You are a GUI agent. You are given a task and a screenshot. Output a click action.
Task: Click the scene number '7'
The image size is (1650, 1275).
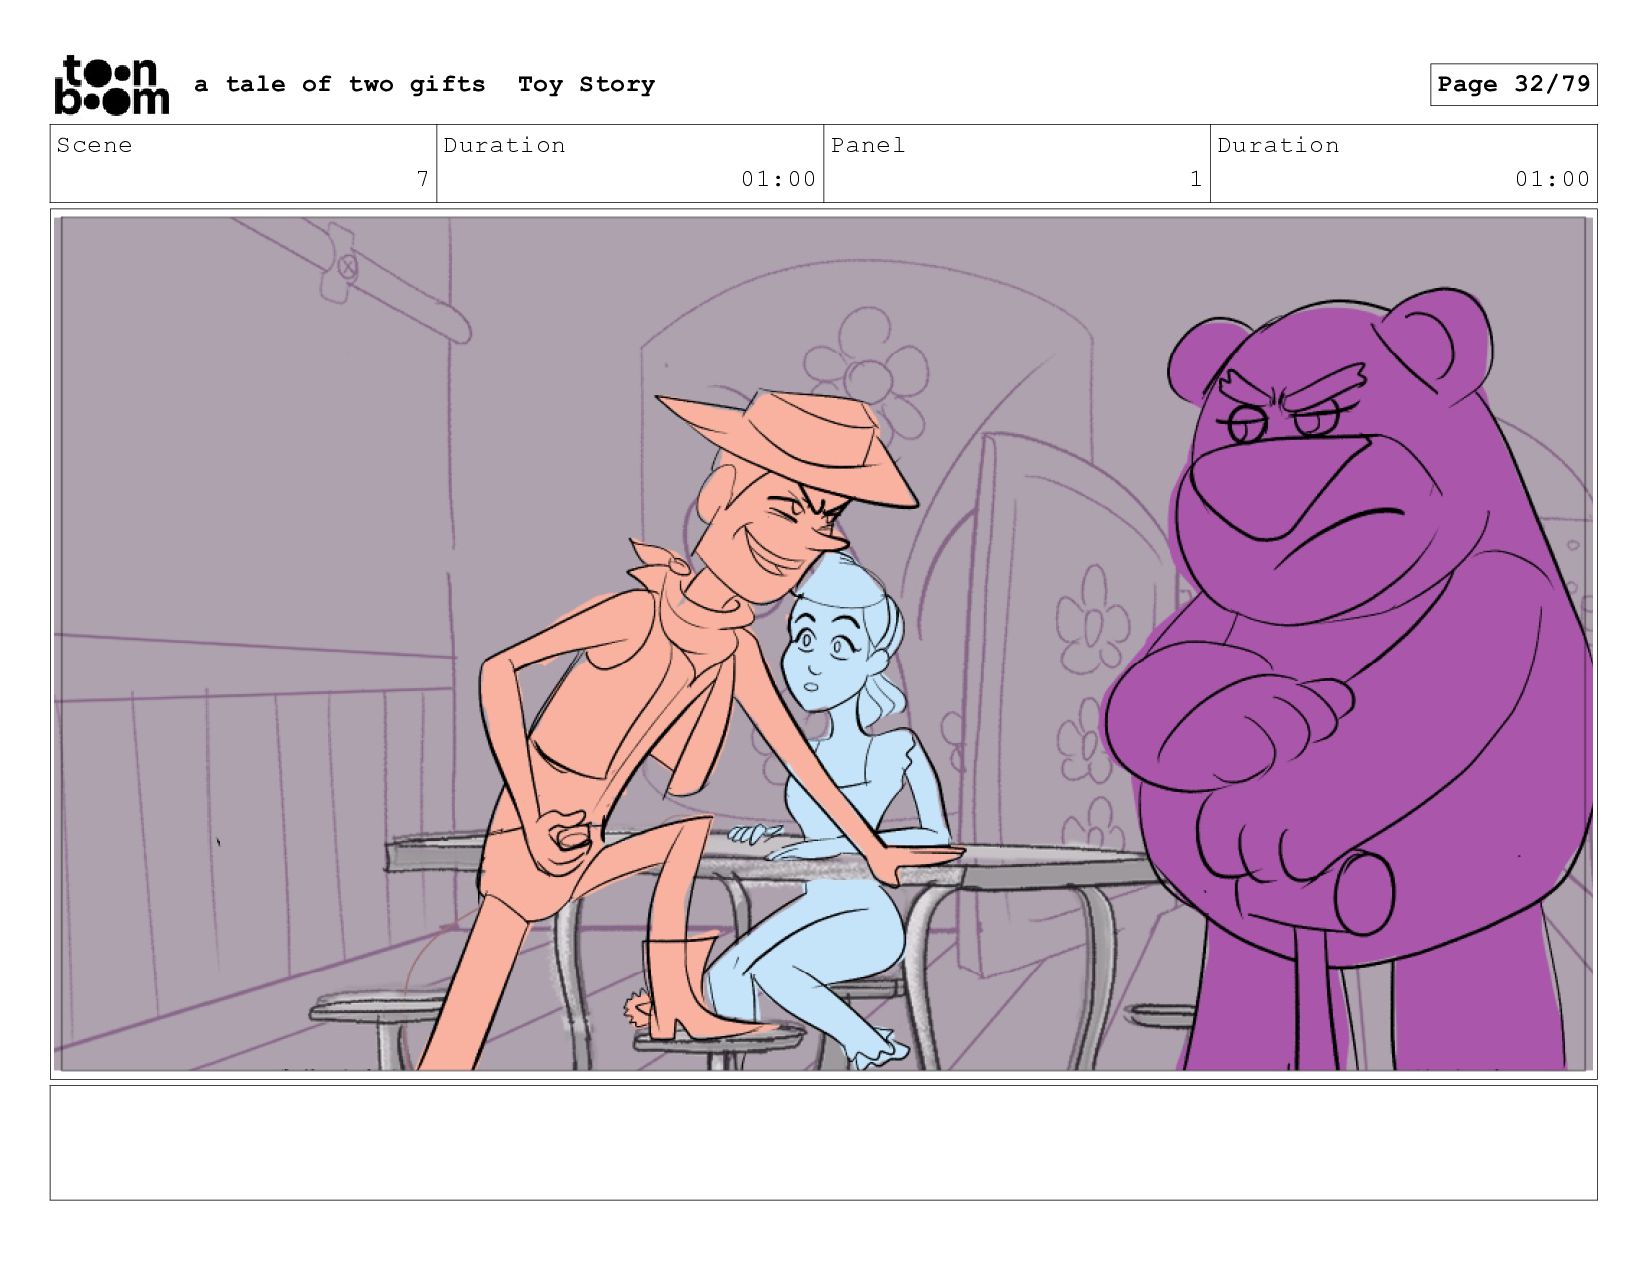click(x=423, y=180)
